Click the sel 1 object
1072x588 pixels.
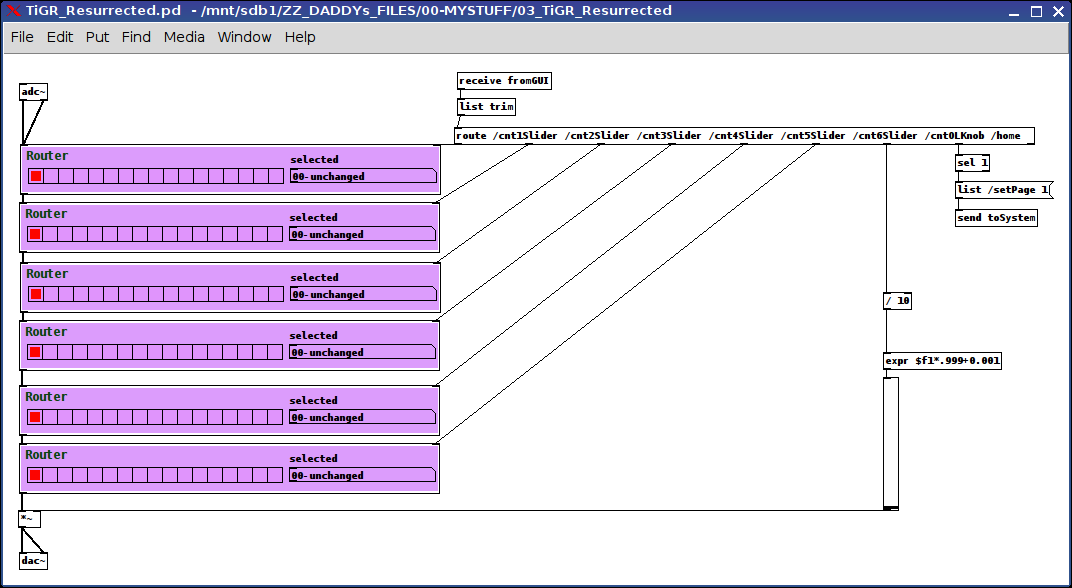[x=972, y=163]
